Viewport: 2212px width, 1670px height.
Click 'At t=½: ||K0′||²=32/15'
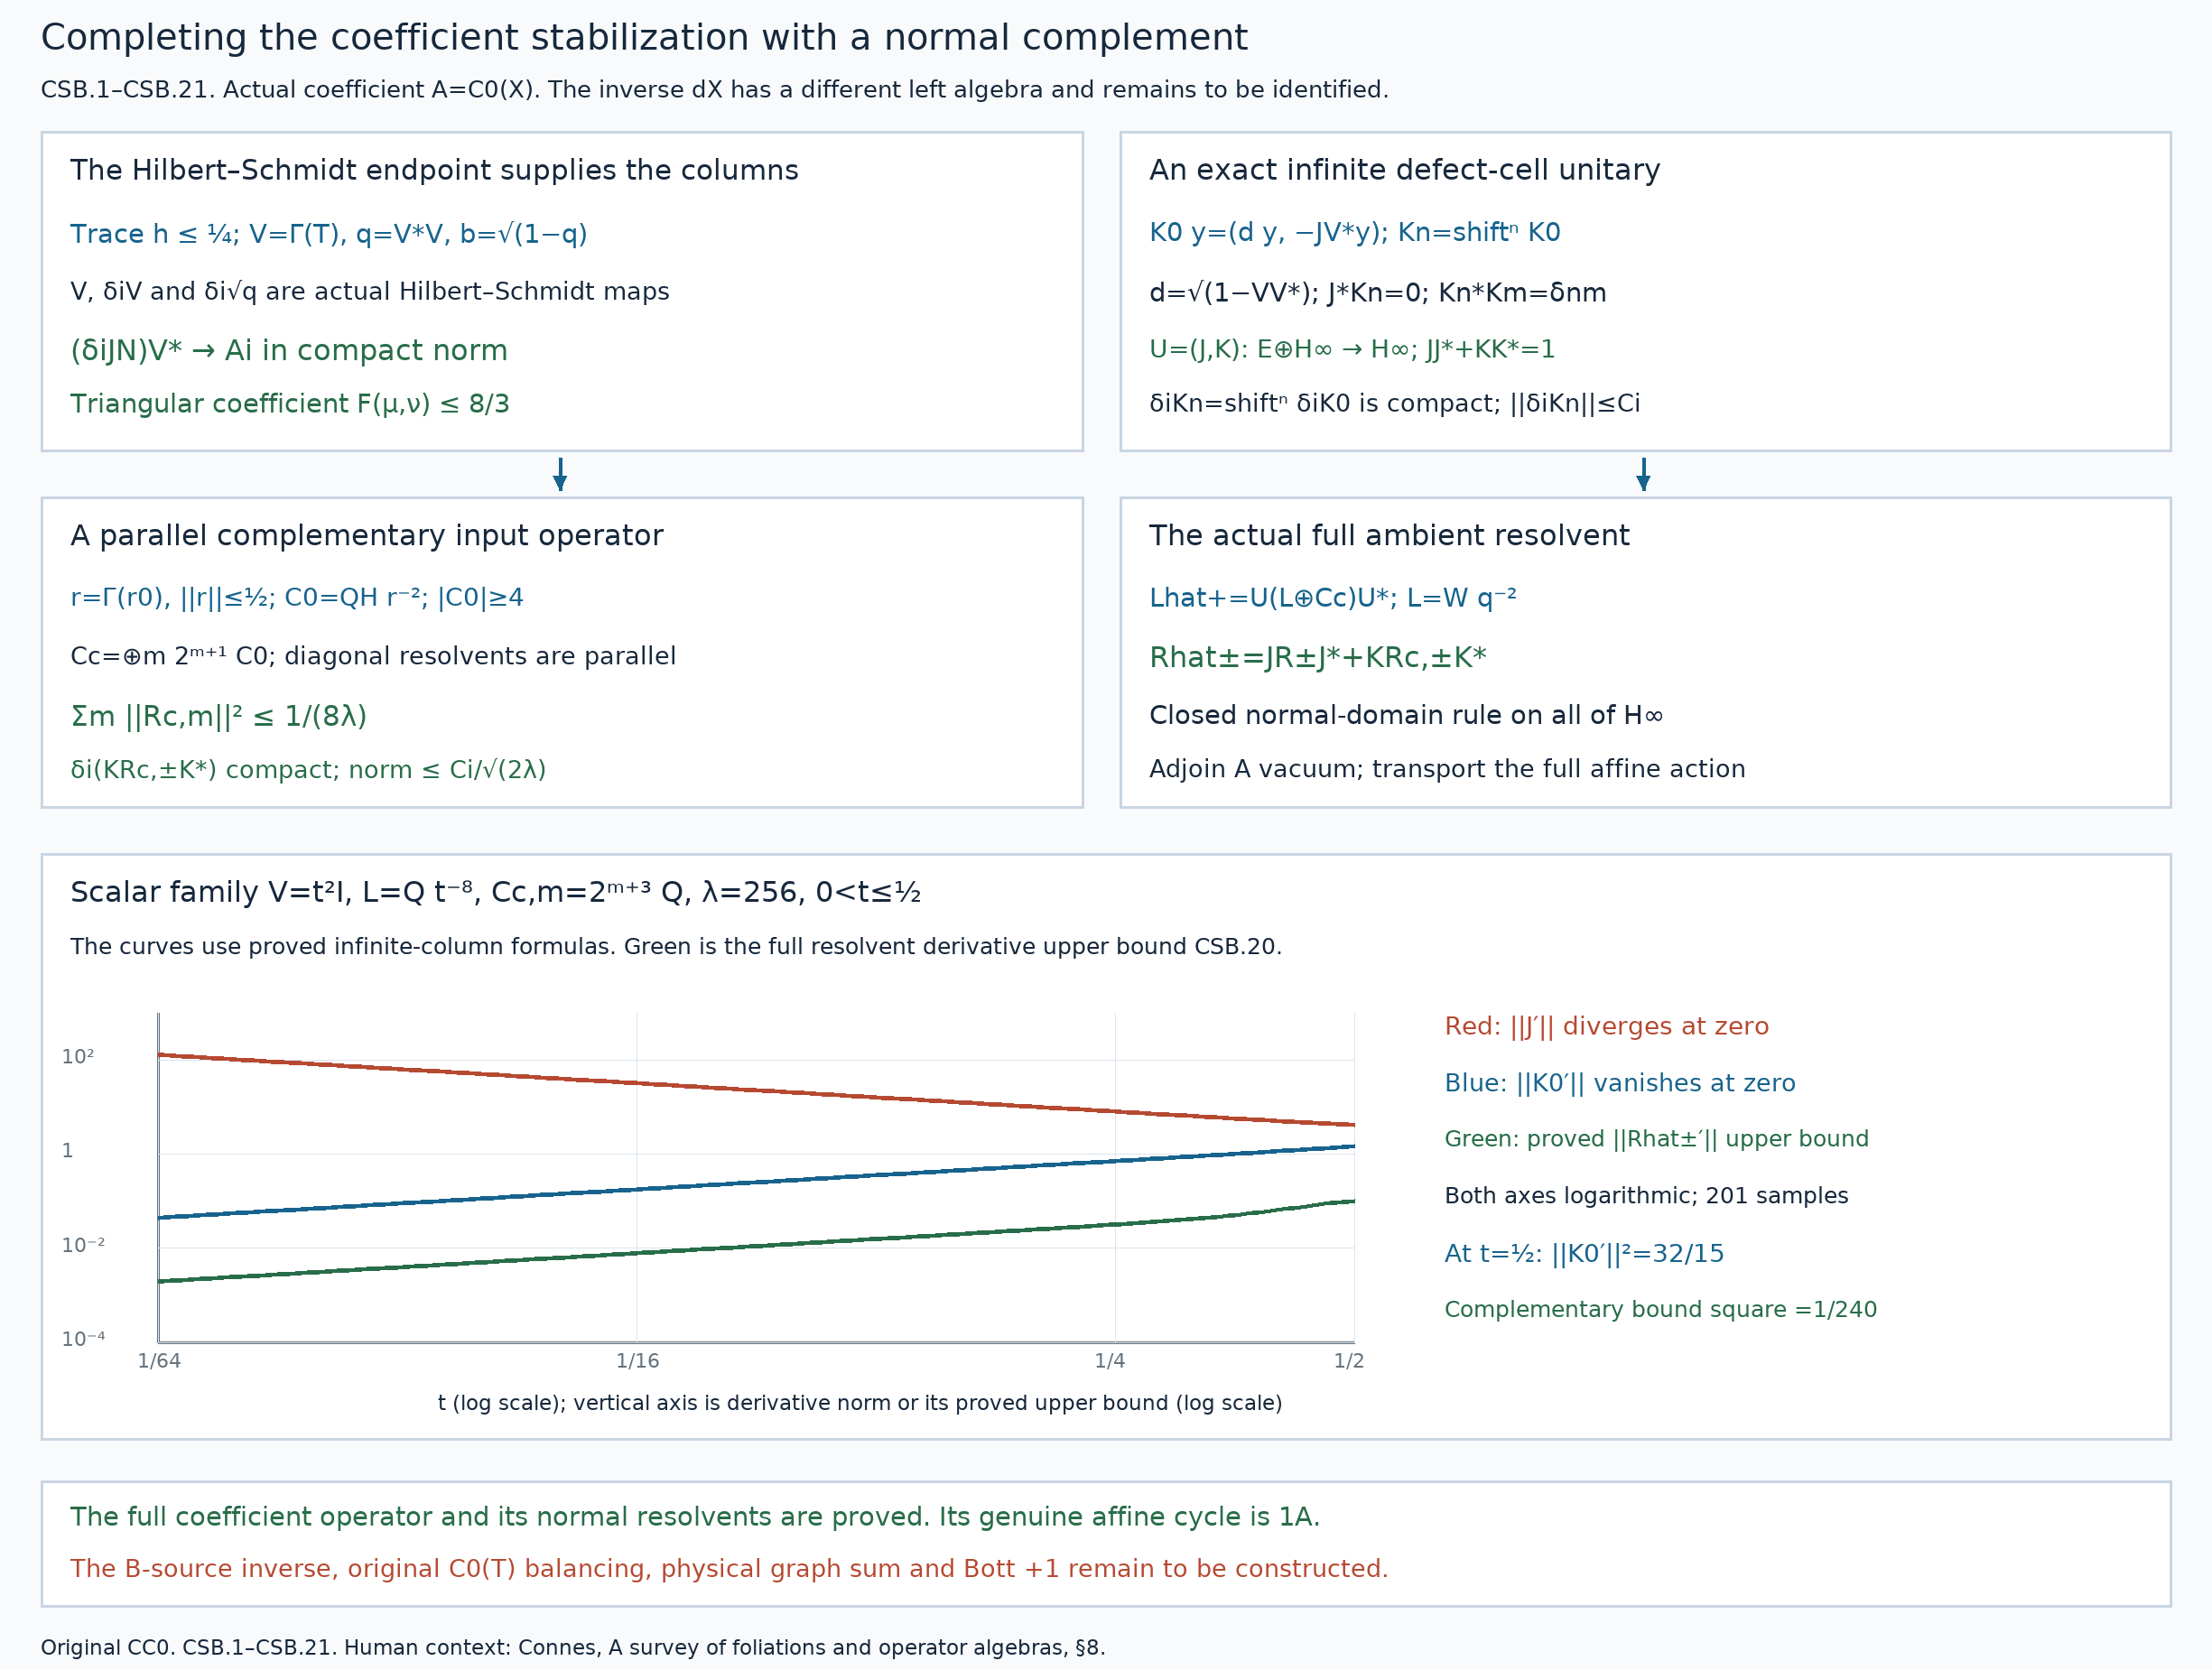point(1584,1254)
